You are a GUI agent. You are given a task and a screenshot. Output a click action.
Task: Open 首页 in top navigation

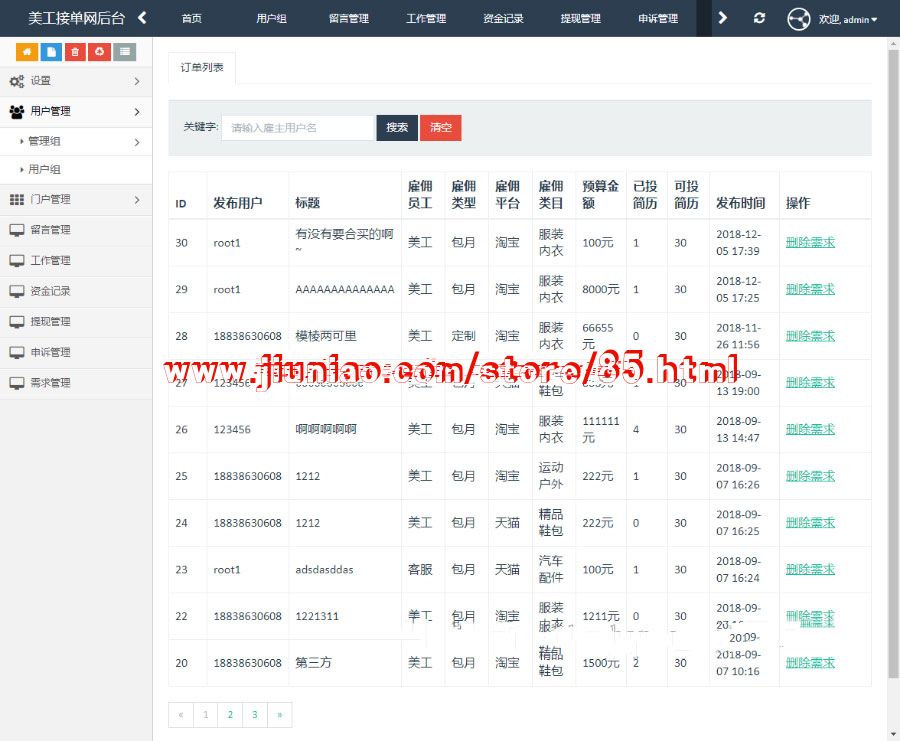(192, 18)
